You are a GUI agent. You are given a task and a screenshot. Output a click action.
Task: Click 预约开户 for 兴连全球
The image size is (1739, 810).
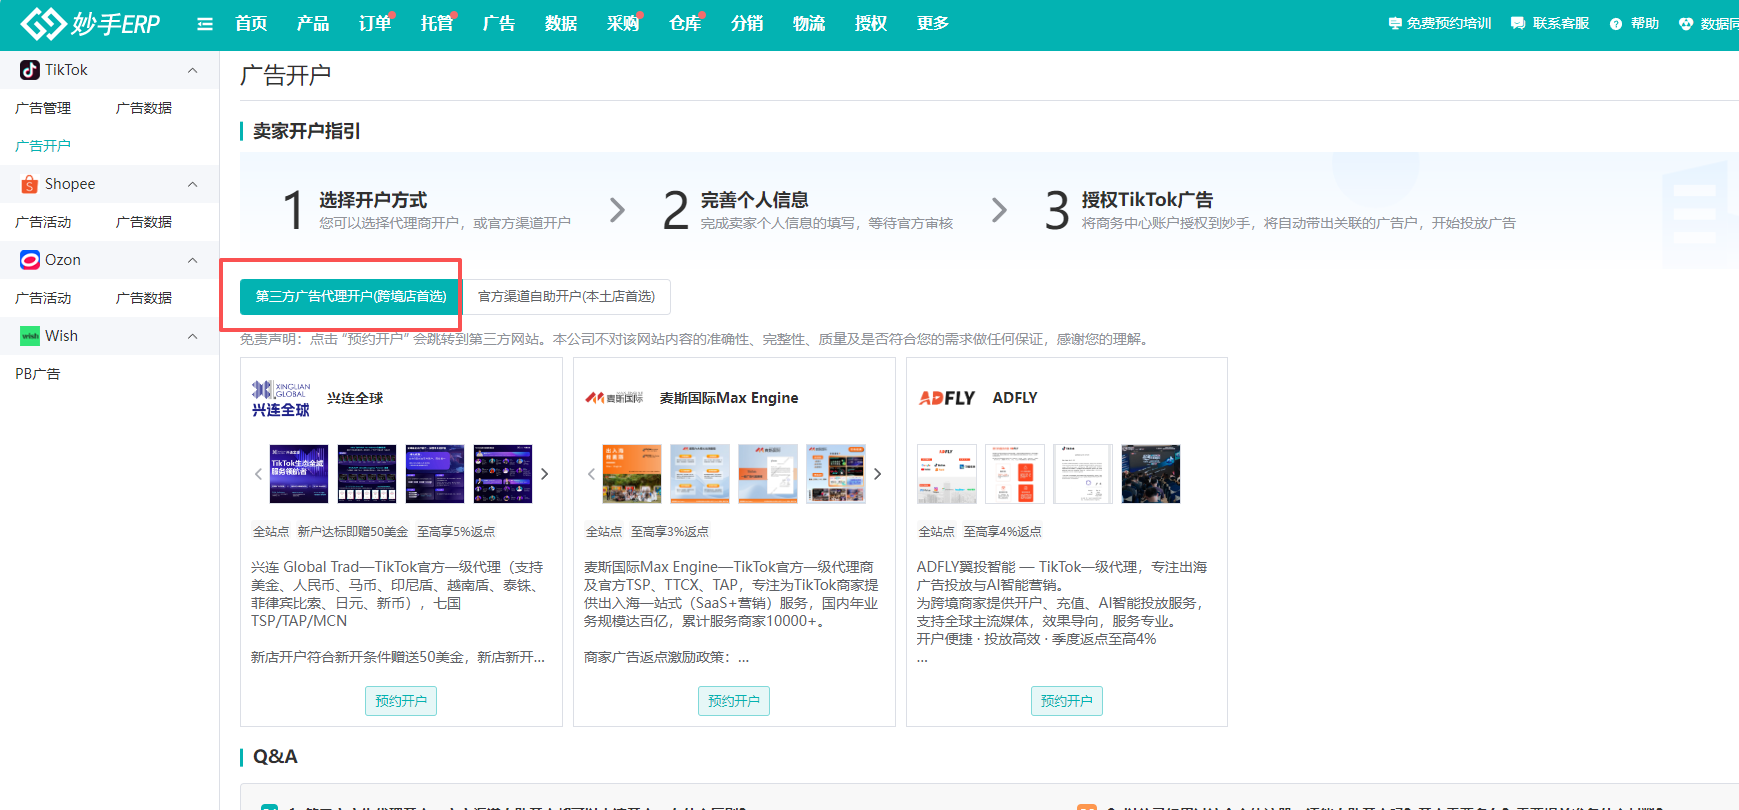[401, 701]
